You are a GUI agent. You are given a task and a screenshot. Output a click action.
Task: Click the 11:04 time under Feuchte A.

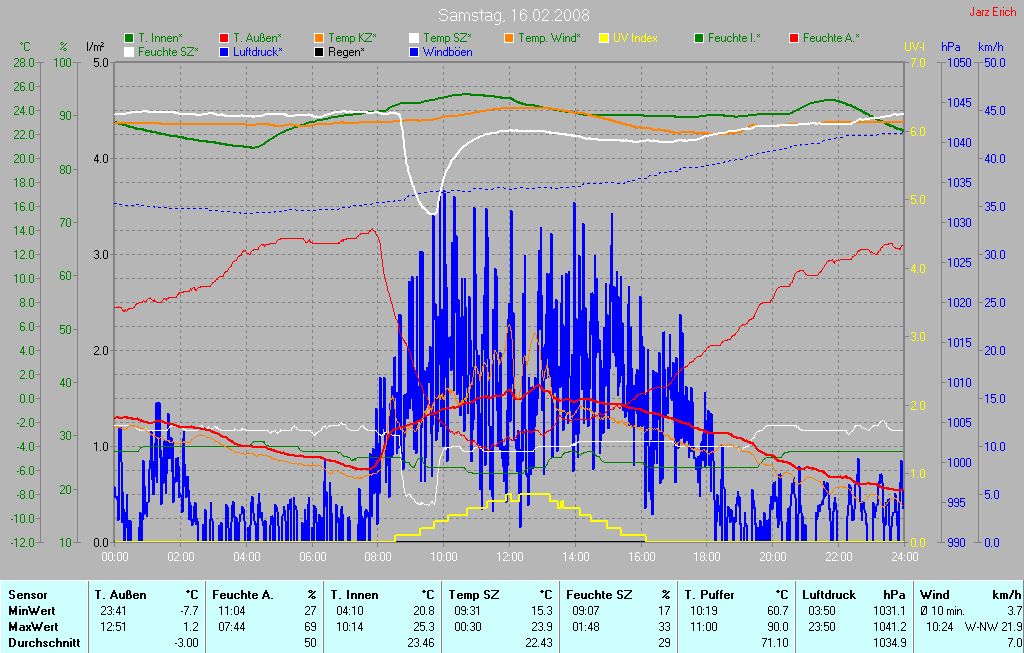point(231,611)
